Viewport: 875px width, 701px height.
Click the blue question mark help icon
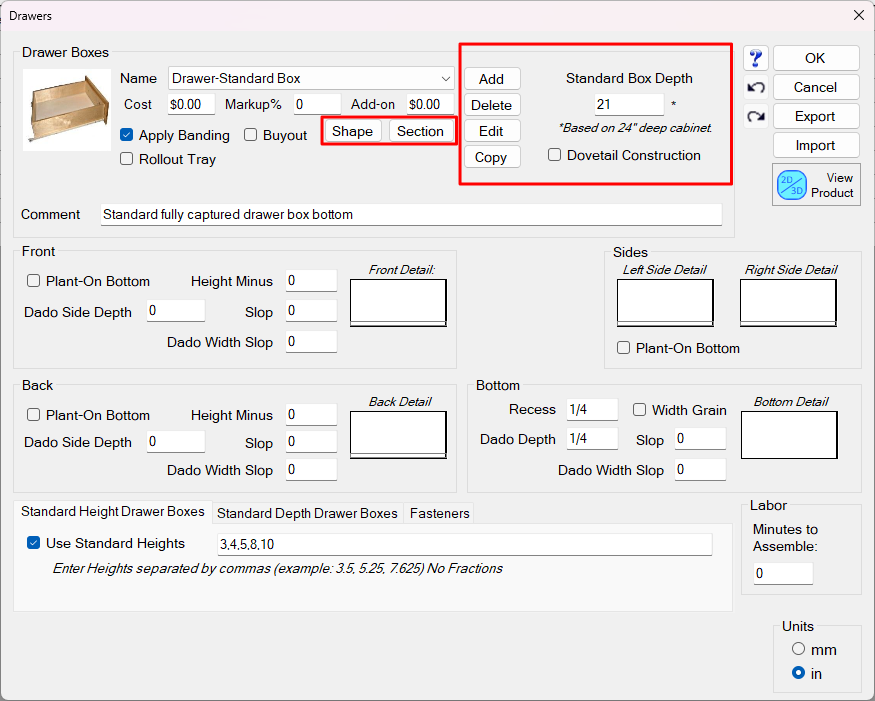pyautogui.click(x=756, y=59)
